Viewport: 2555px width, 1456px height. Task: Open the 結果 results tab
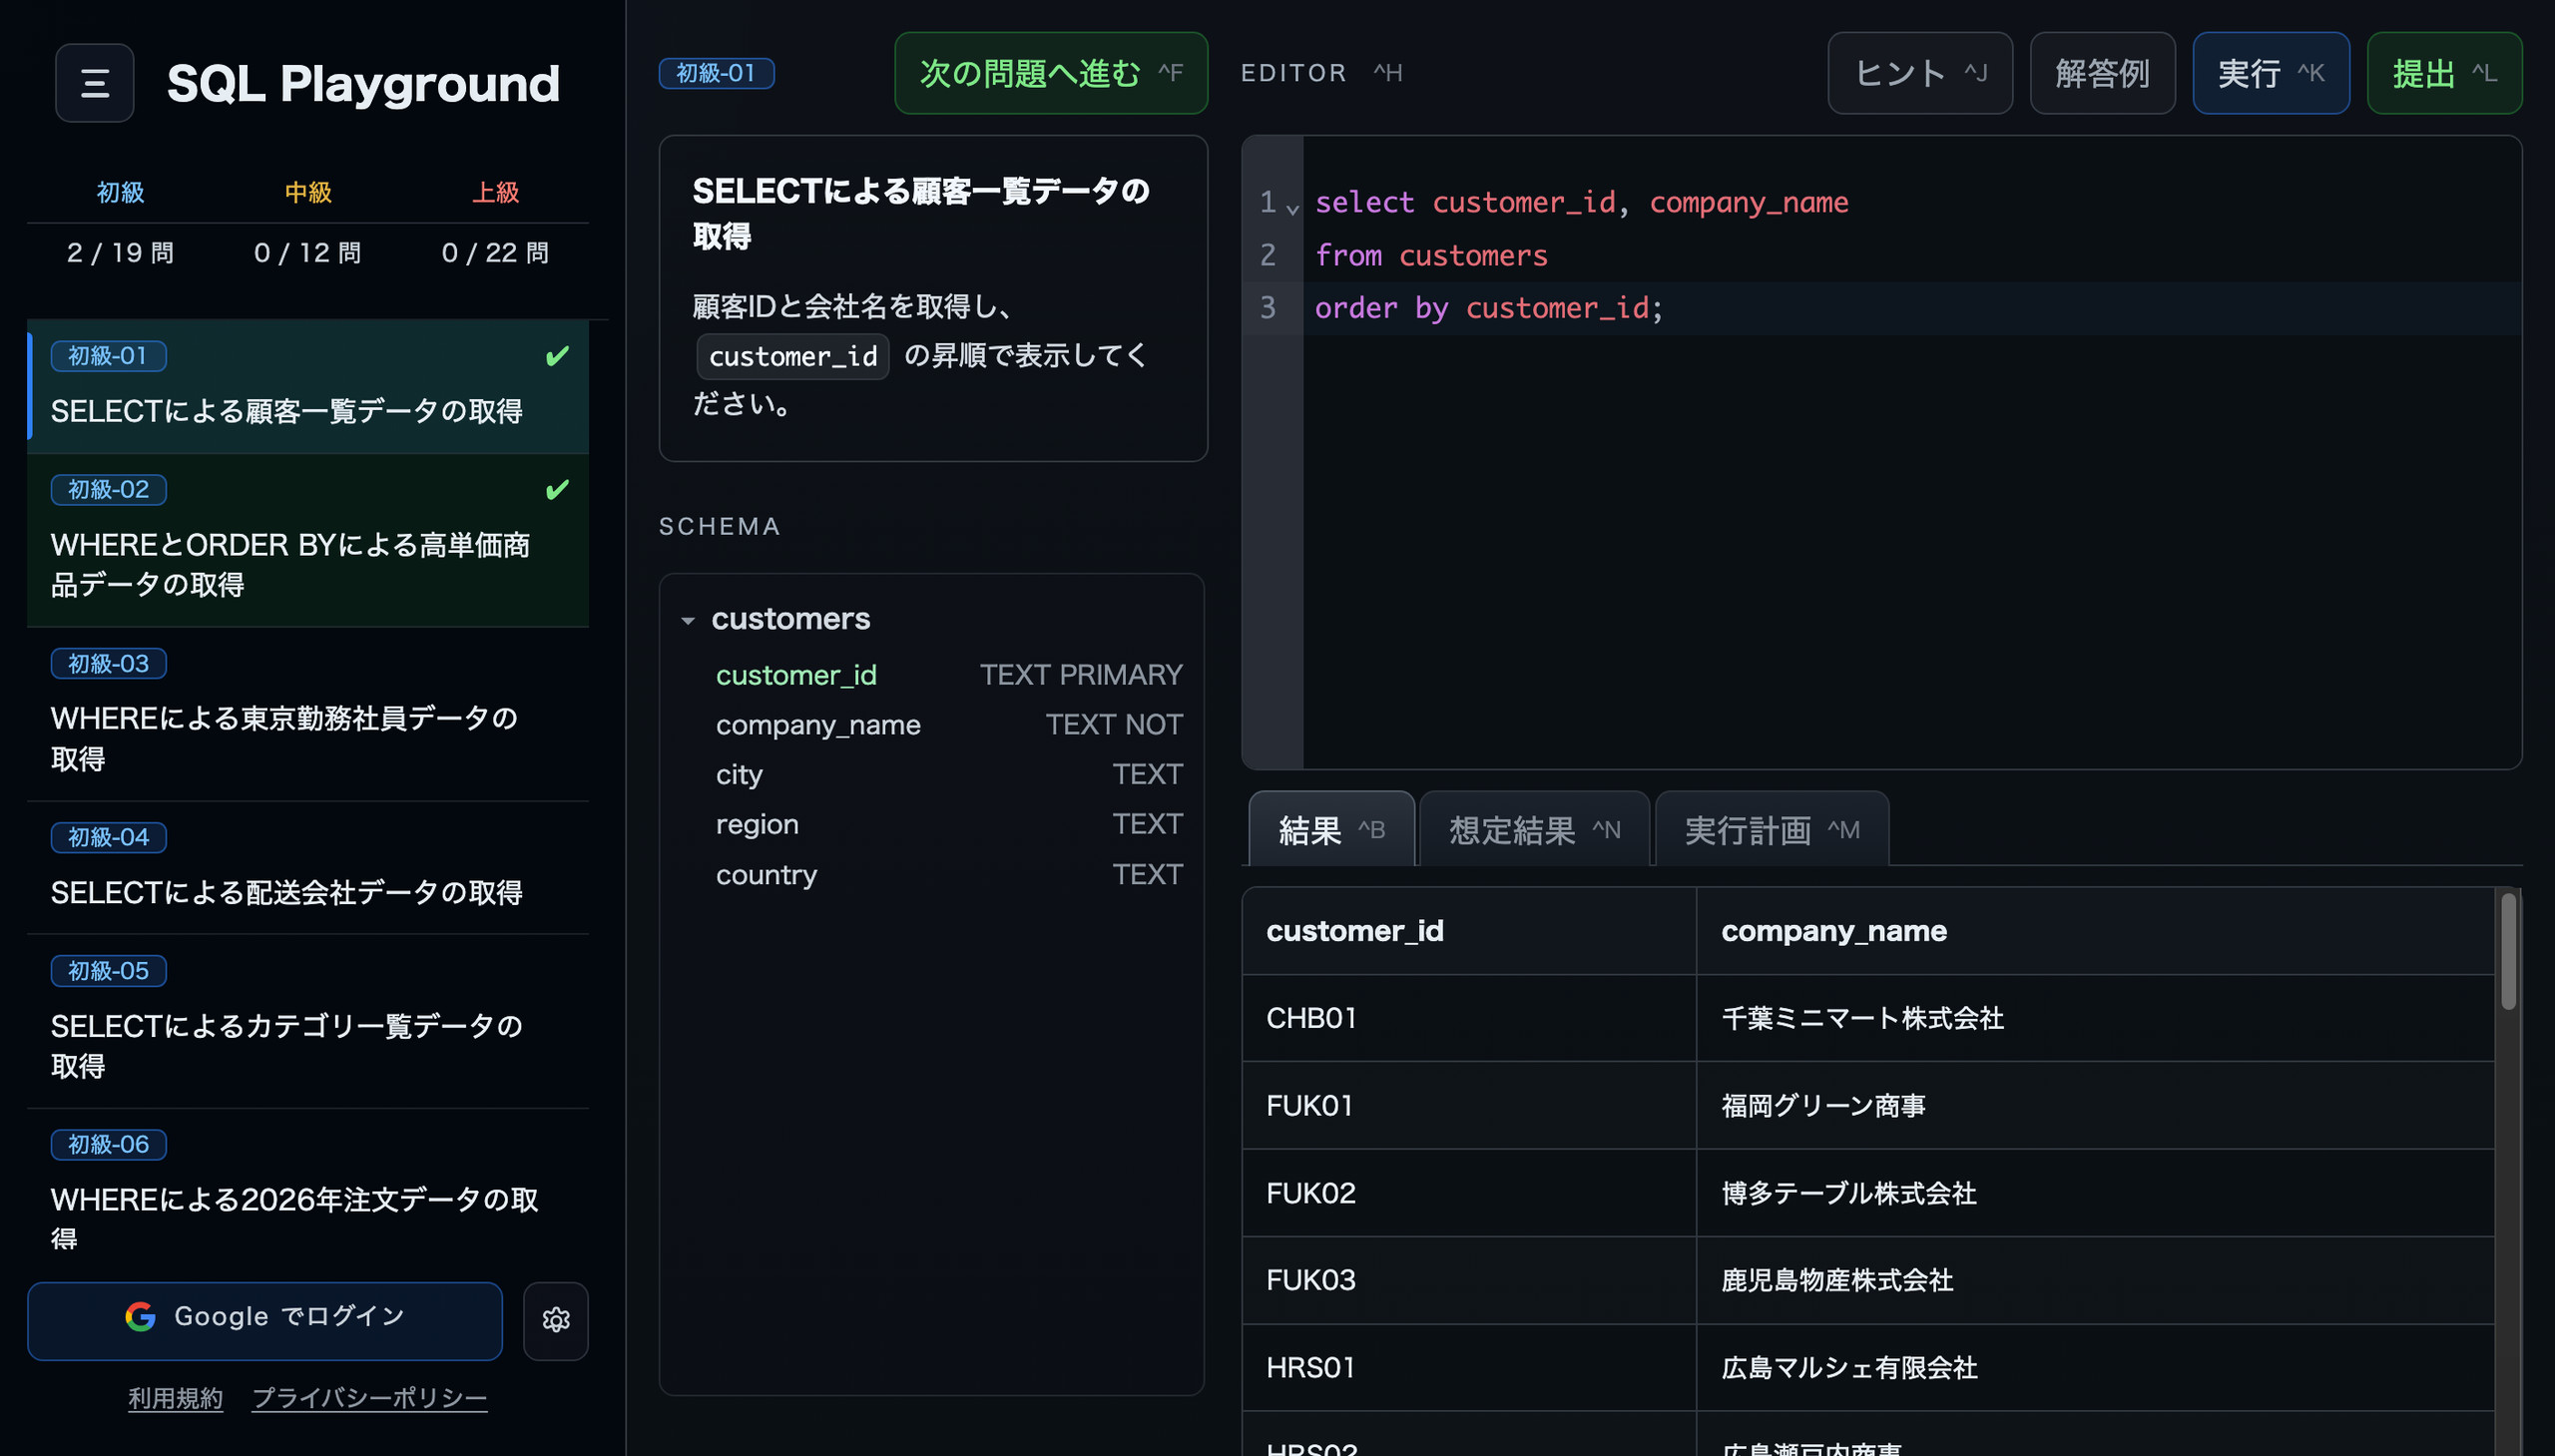click(1332, 830)
